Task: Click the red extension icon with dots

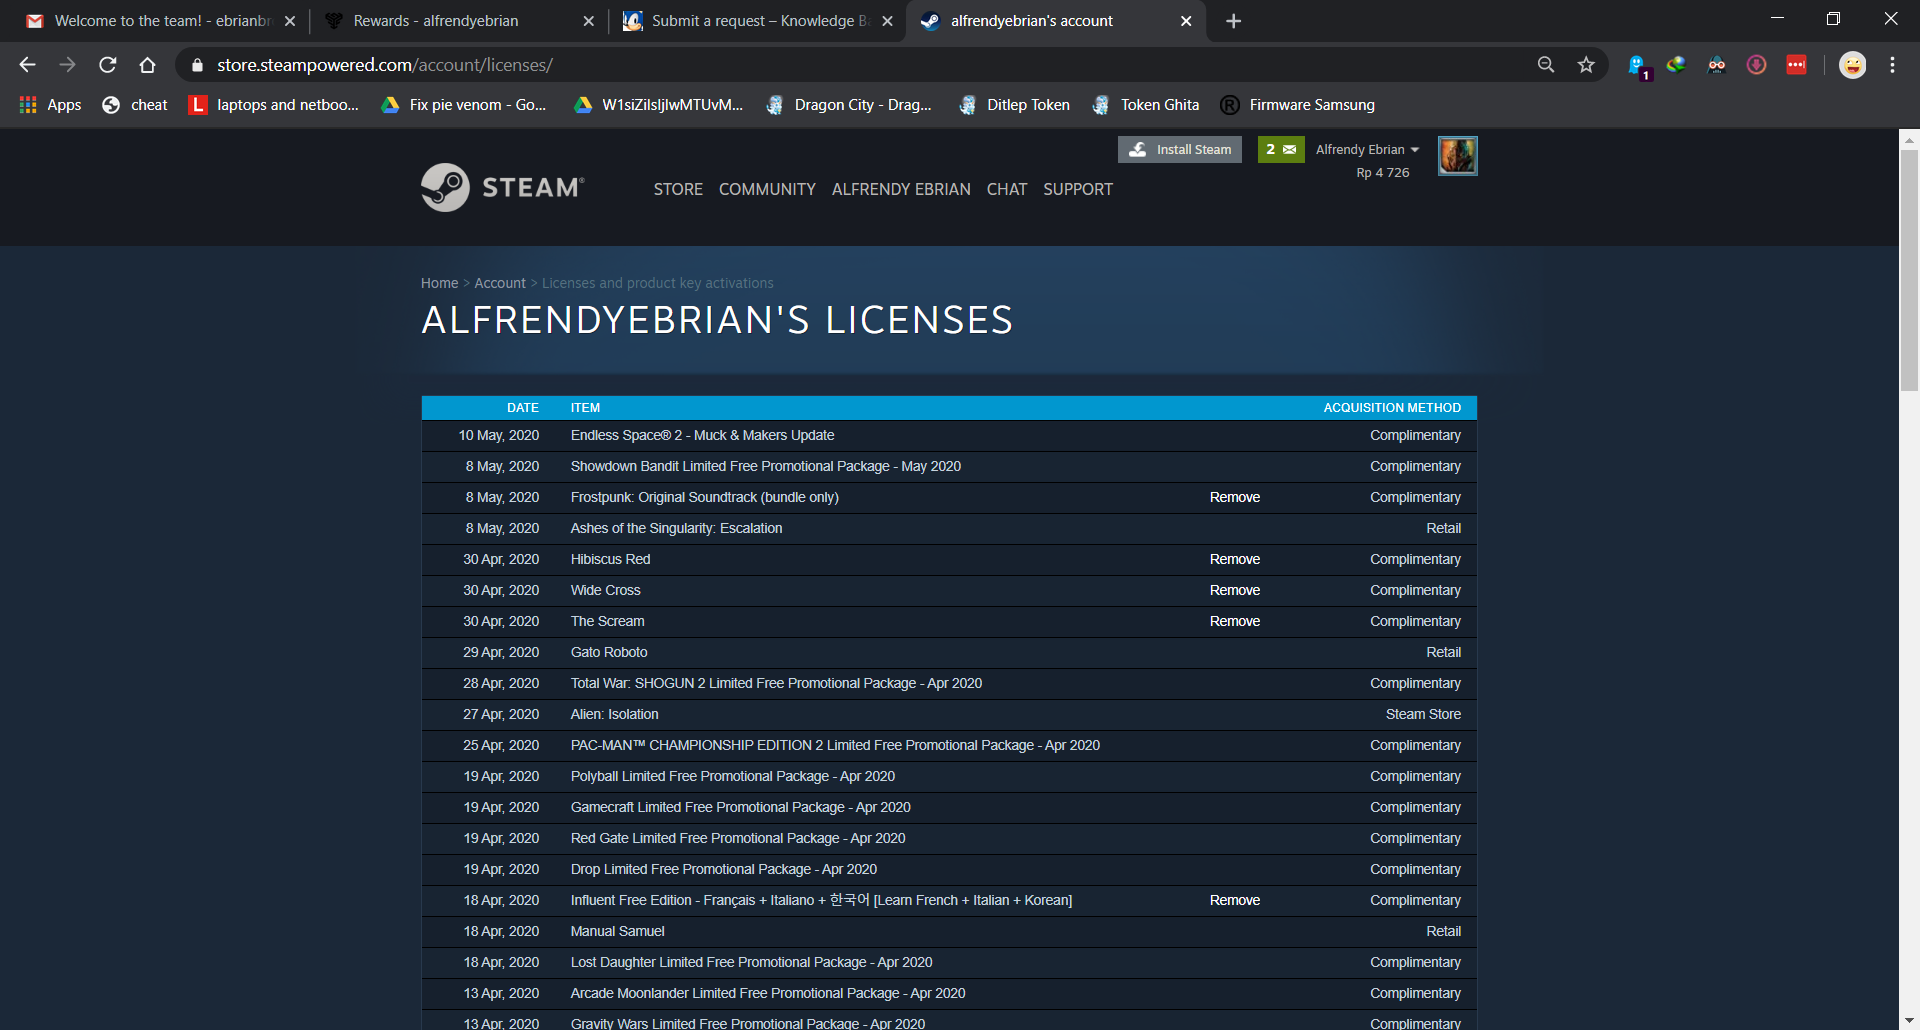Action: (1796, 65)
